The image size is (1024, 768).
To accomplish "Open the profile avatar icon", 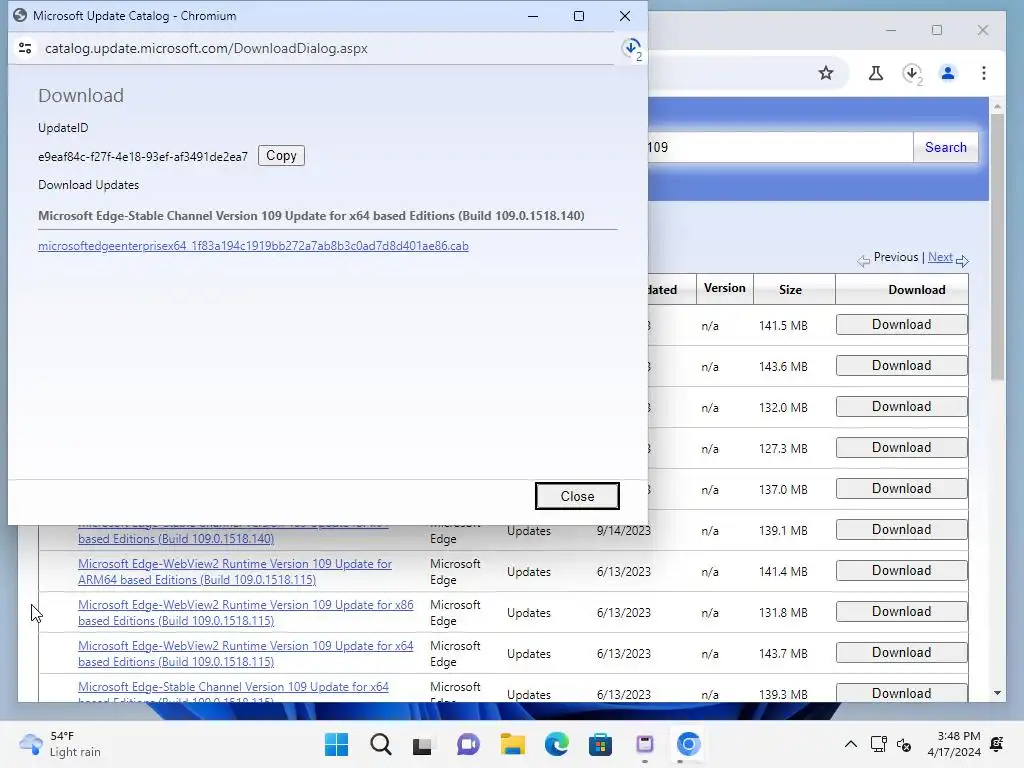I will [x=948, y=73].
